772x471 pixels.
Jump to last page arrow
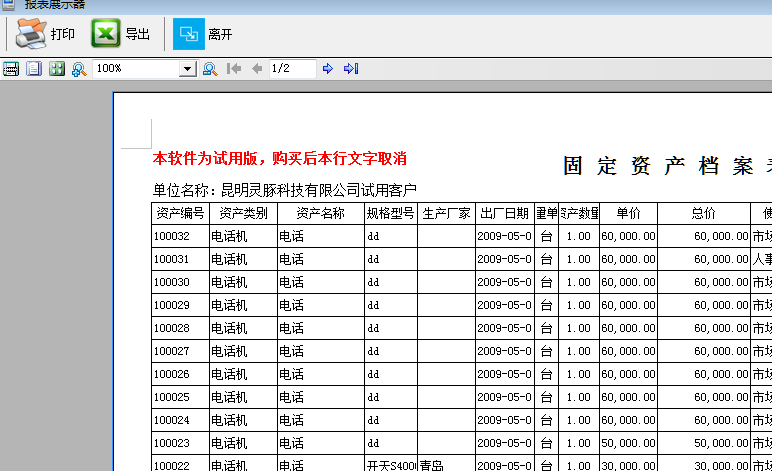click(x=351, y=68)
